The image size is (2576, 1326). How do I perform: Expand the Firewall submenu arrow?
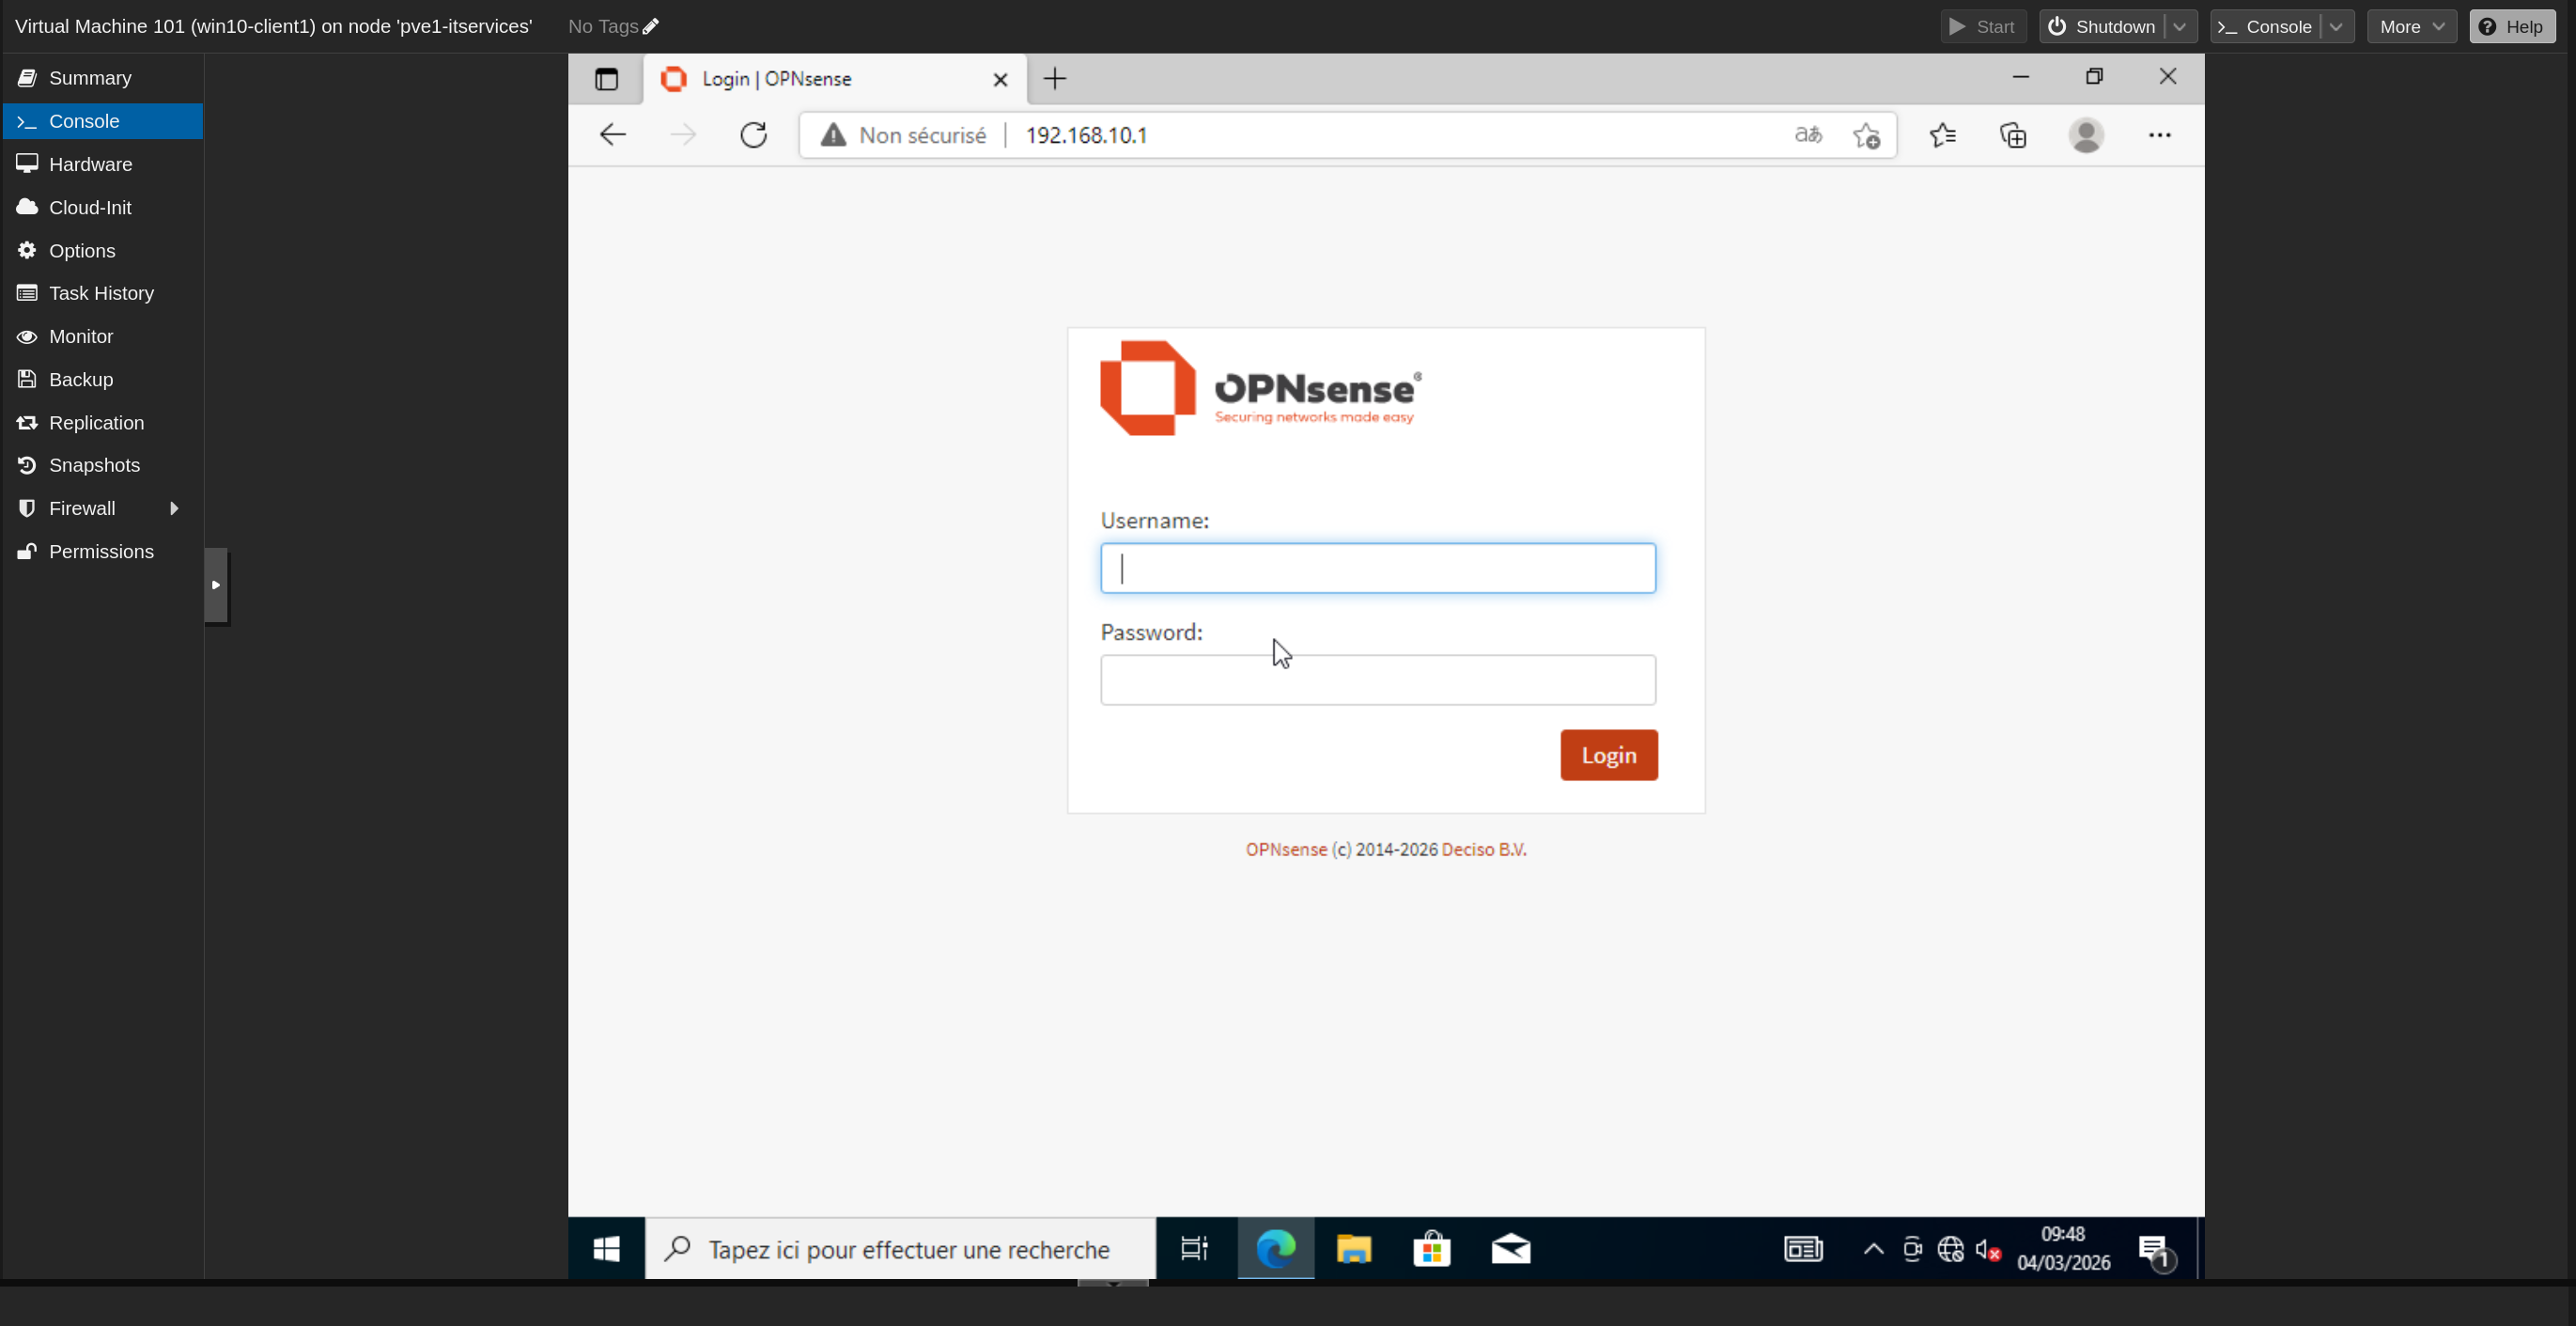tap(174, 508)
